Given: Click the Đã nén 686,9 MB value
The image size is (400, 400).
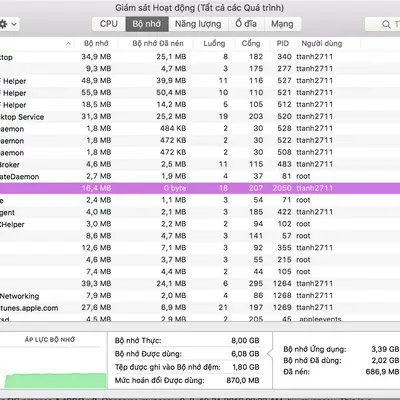Looking at the screenshot, I should pos(382,372).
